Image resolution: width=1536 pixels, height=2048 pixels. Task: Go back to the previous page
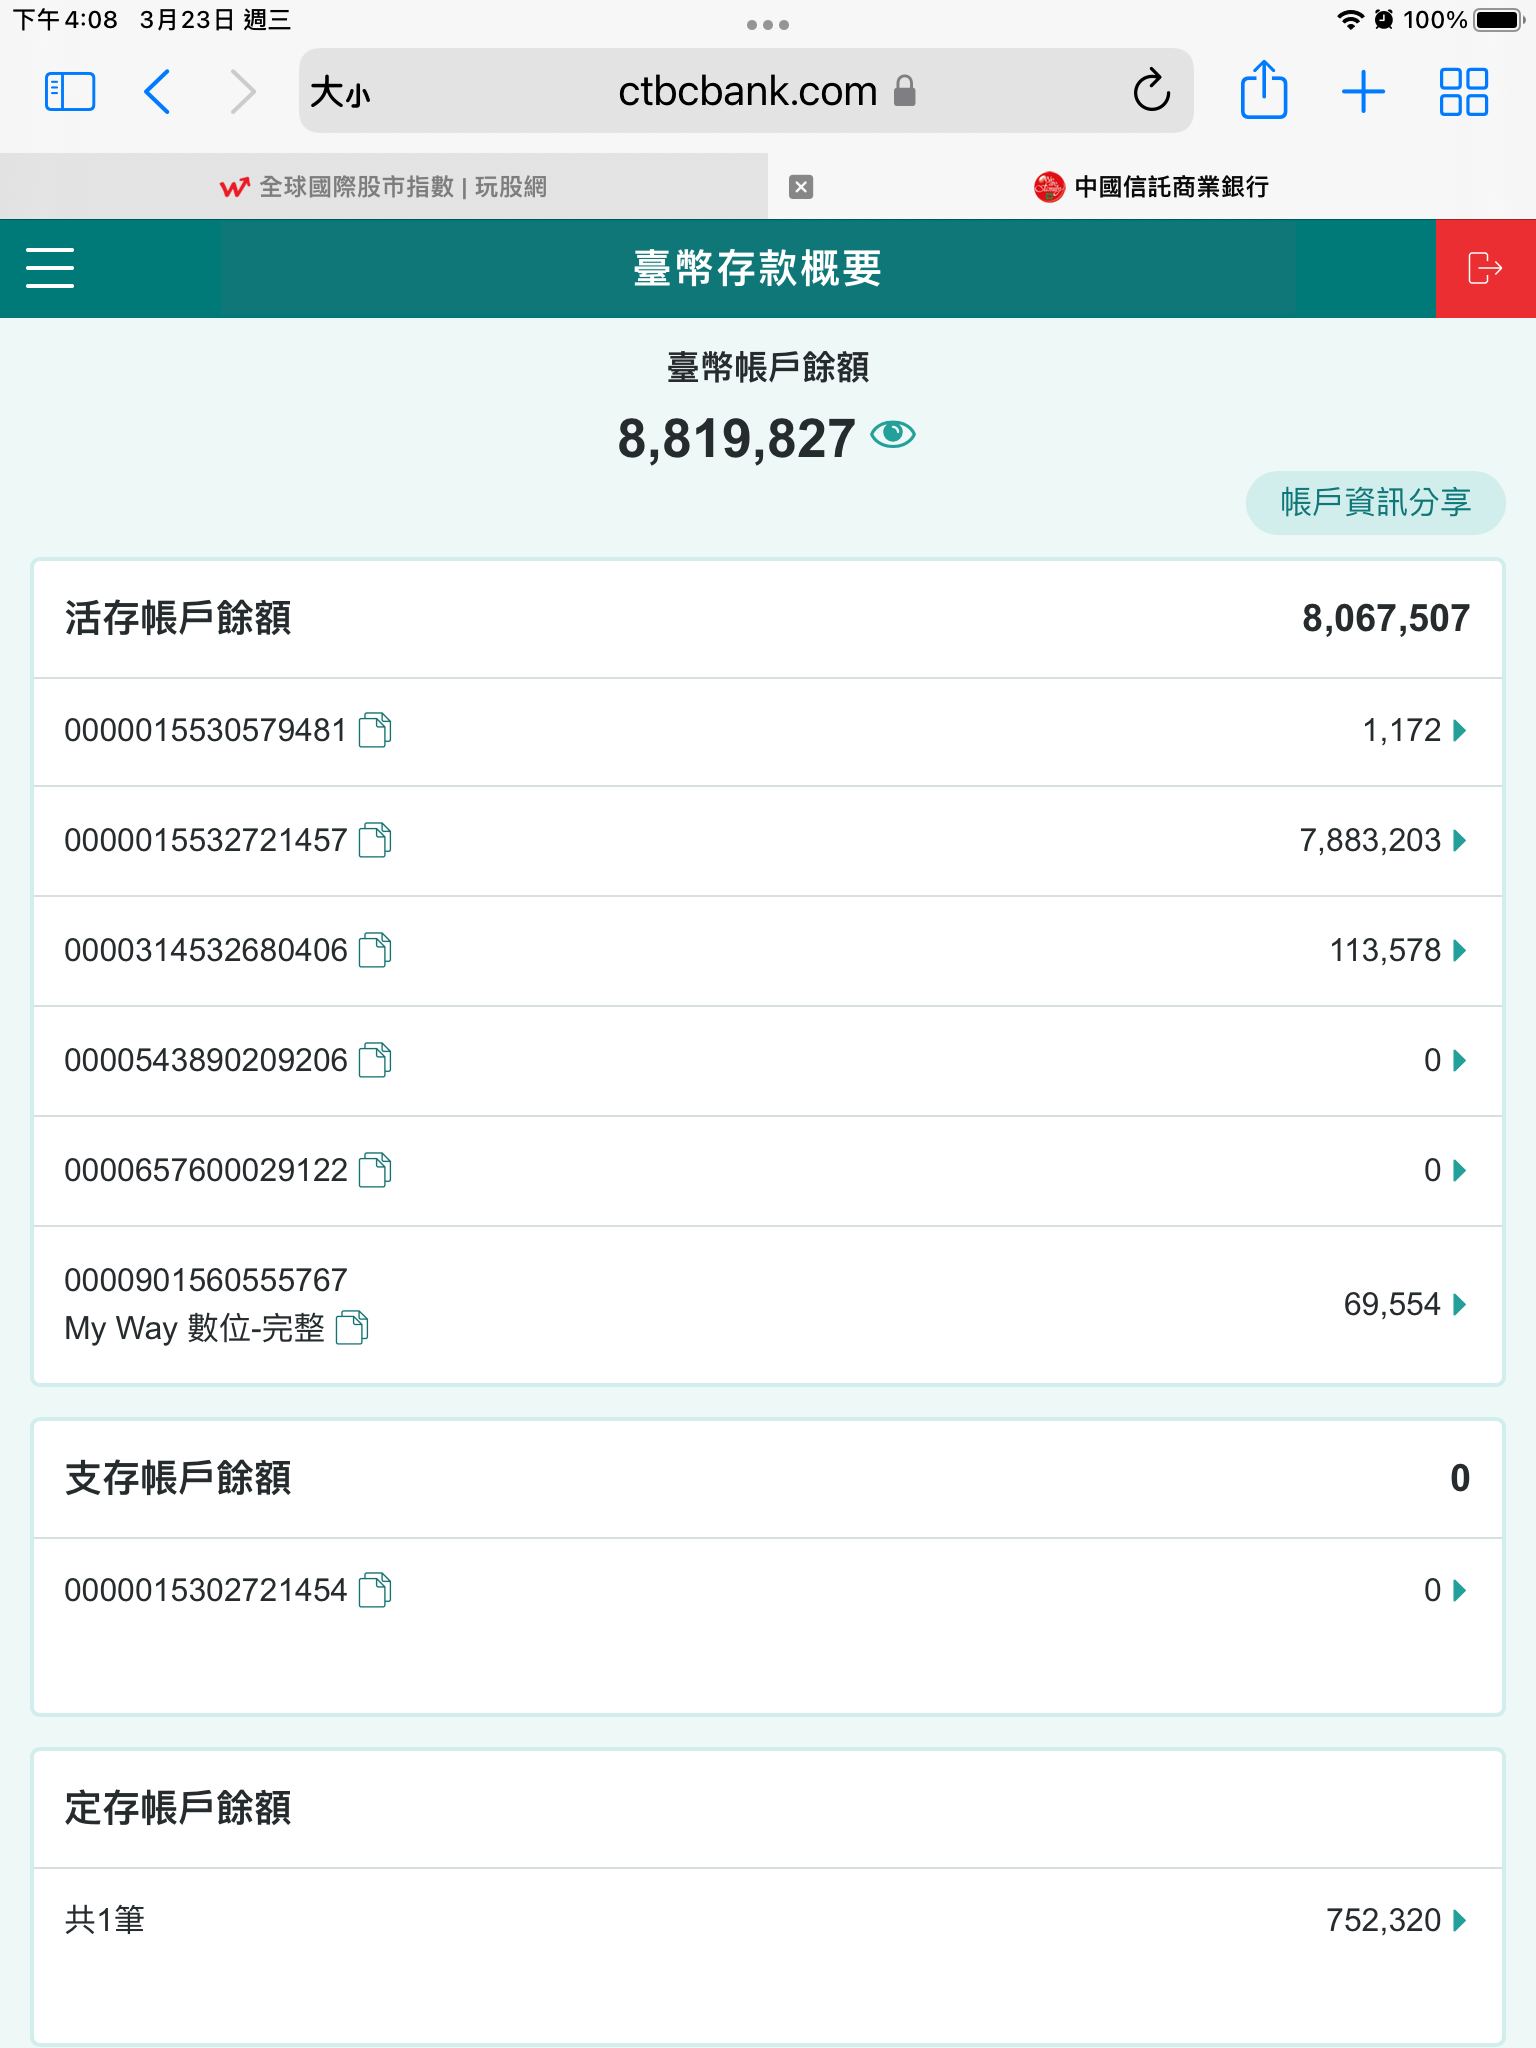(x=158, y=92)
